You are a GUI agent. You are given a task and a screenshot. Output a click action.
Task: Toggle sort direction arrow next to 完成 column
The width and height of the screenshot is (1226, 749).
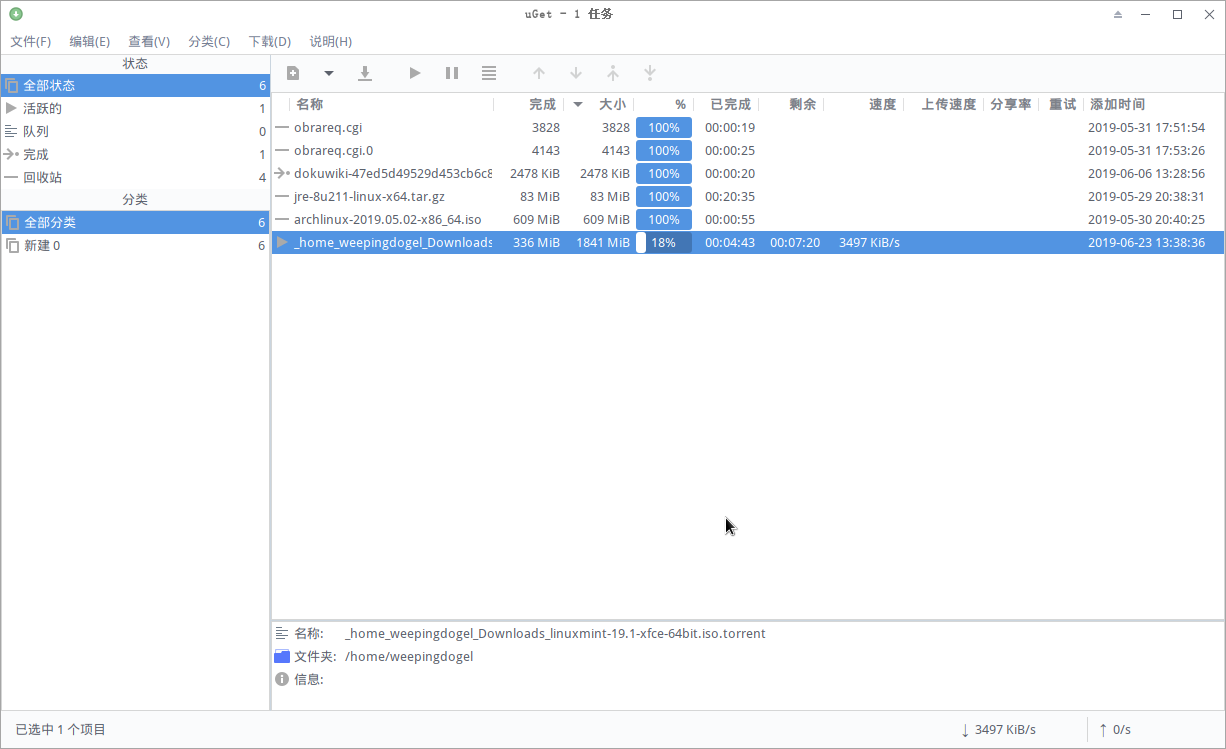click(x=577, y=104)
